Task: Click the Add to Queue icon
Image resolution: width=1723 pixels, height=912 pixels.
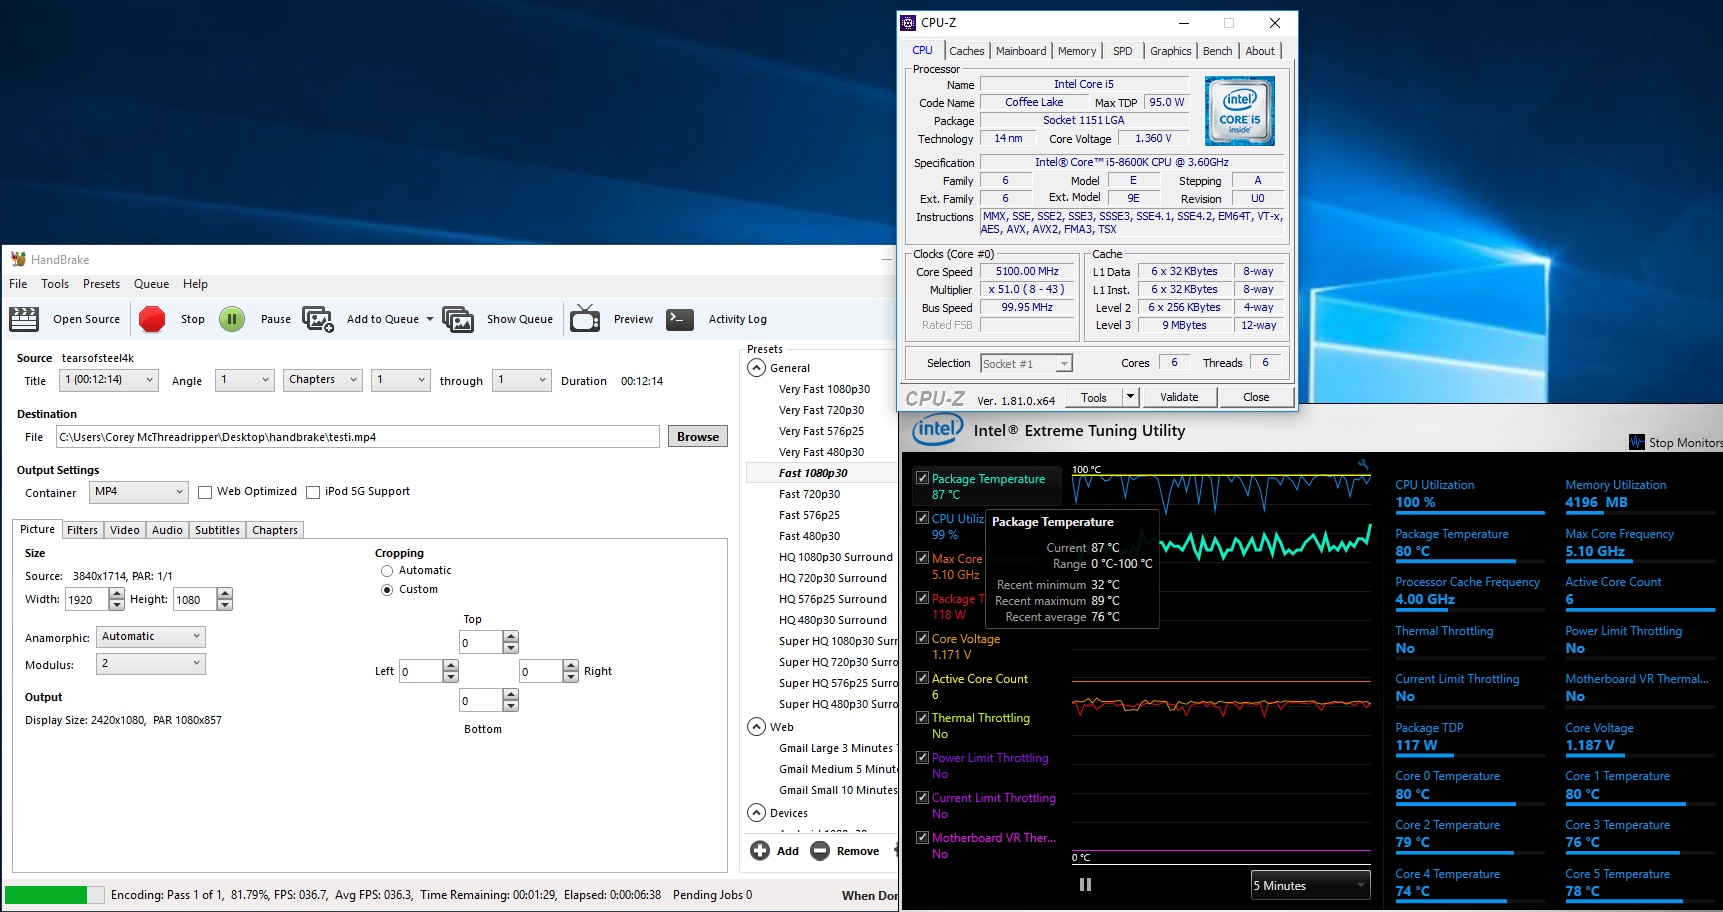Action: [x=318, y=319]
